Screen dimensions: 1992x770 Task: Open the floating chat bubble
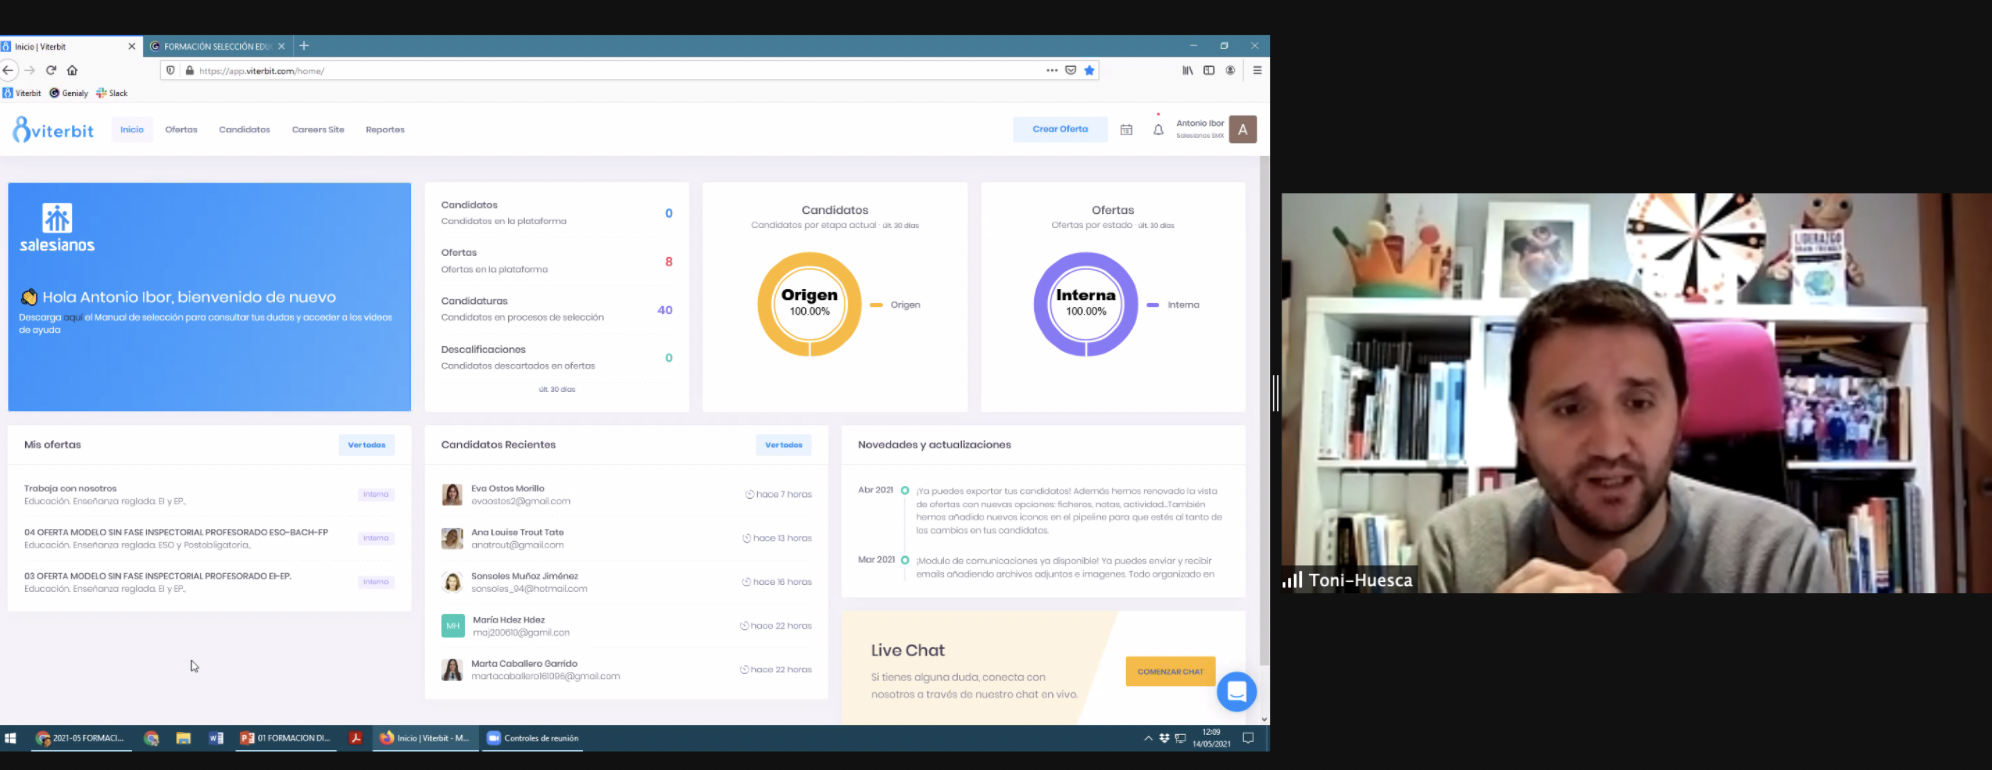pyautogui.click(x=1236, y=691)
